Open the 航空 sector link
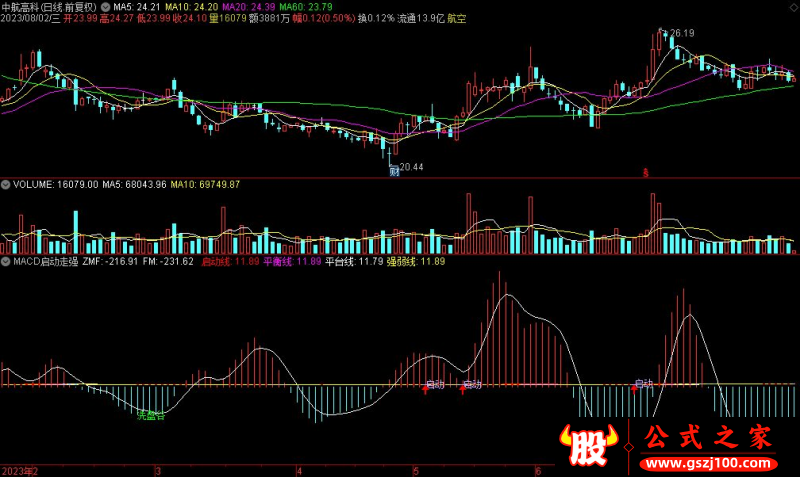800x477 pixels. [x=457, y=18]
